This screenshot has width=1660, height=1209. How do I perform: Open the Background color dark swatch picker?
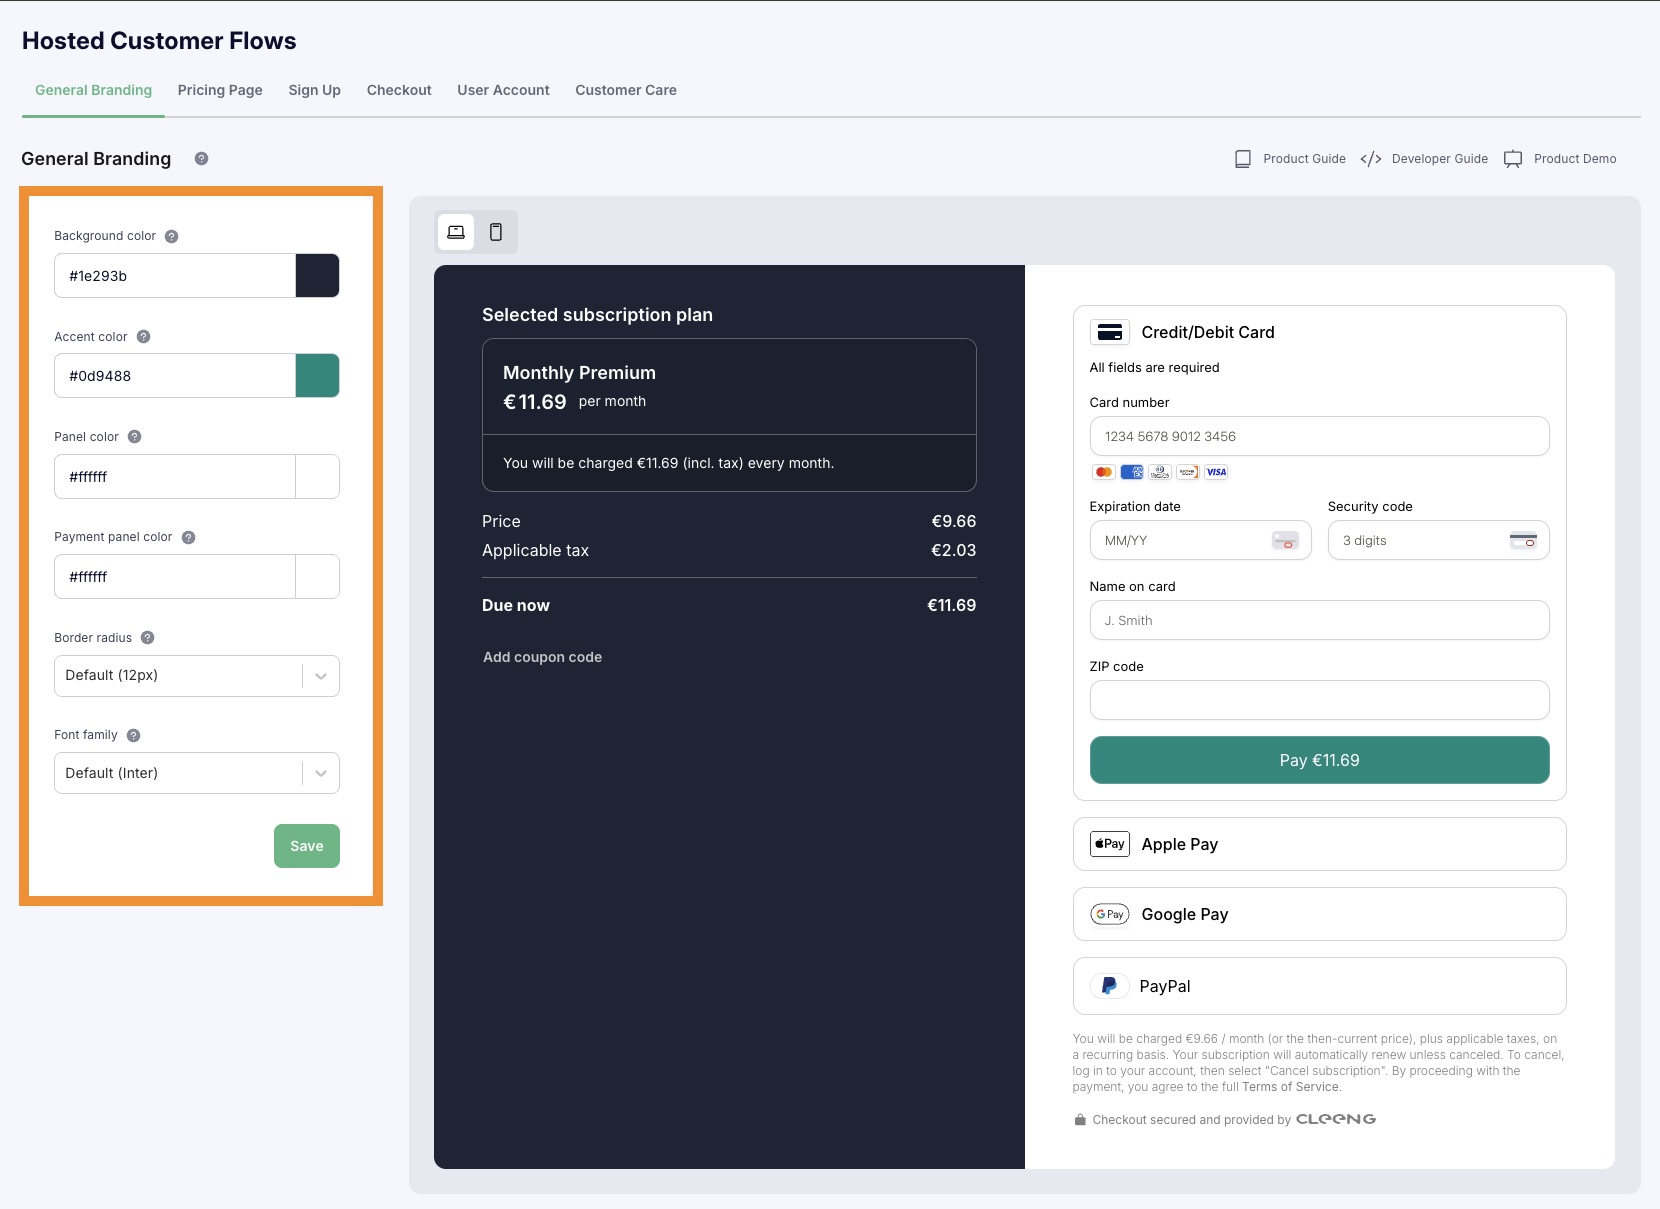coord(318,276)
